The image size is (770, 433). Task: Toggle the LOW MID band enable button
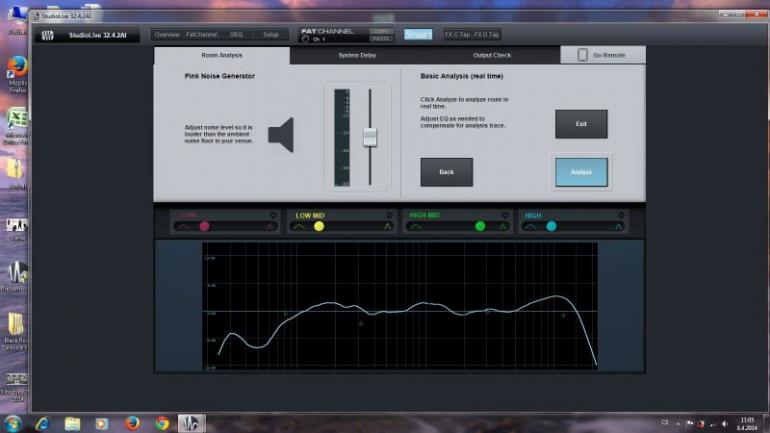coord(389,215)
